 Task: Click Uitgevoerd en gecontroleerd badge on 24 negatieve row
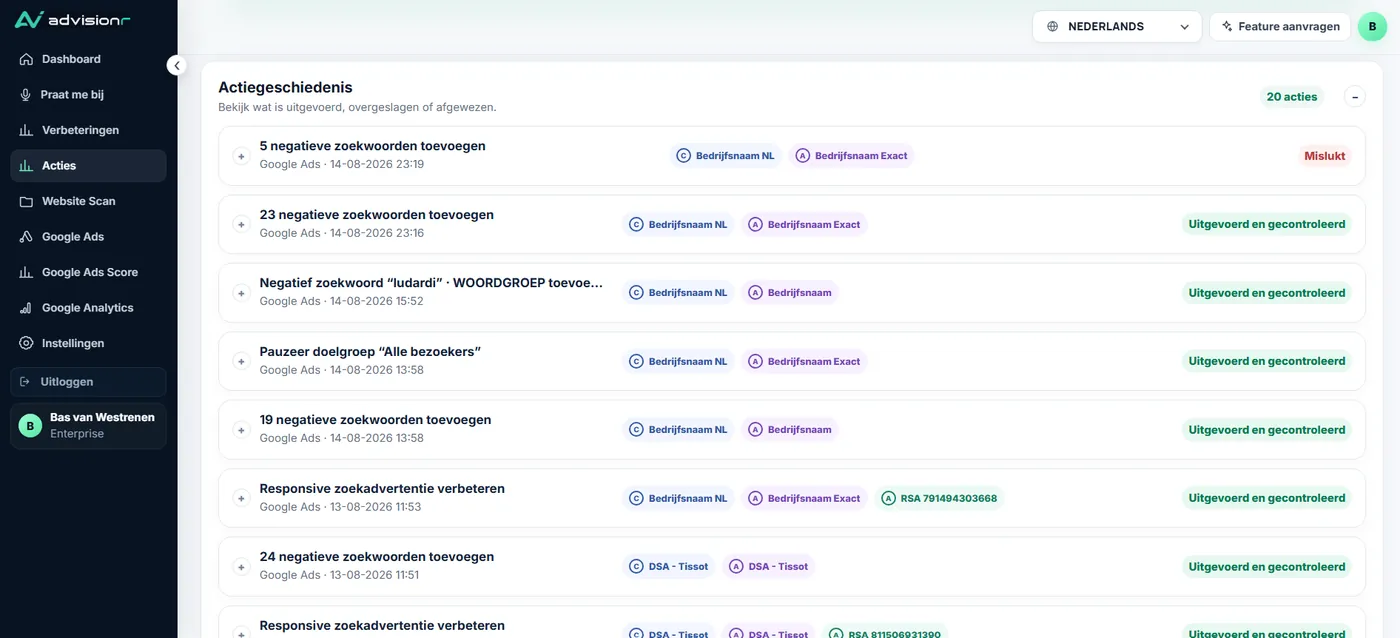pos(1267,567)
